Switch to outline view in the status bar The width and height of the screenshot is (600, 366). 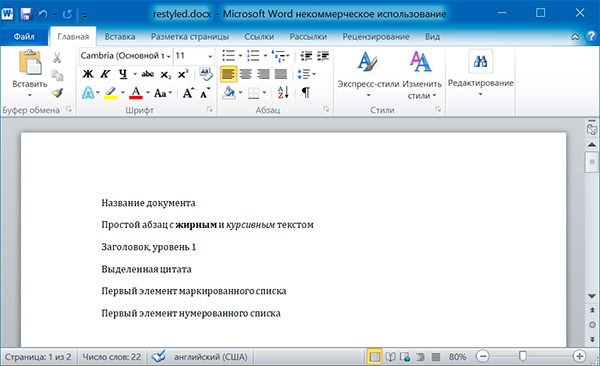click(x=421, y=357)
